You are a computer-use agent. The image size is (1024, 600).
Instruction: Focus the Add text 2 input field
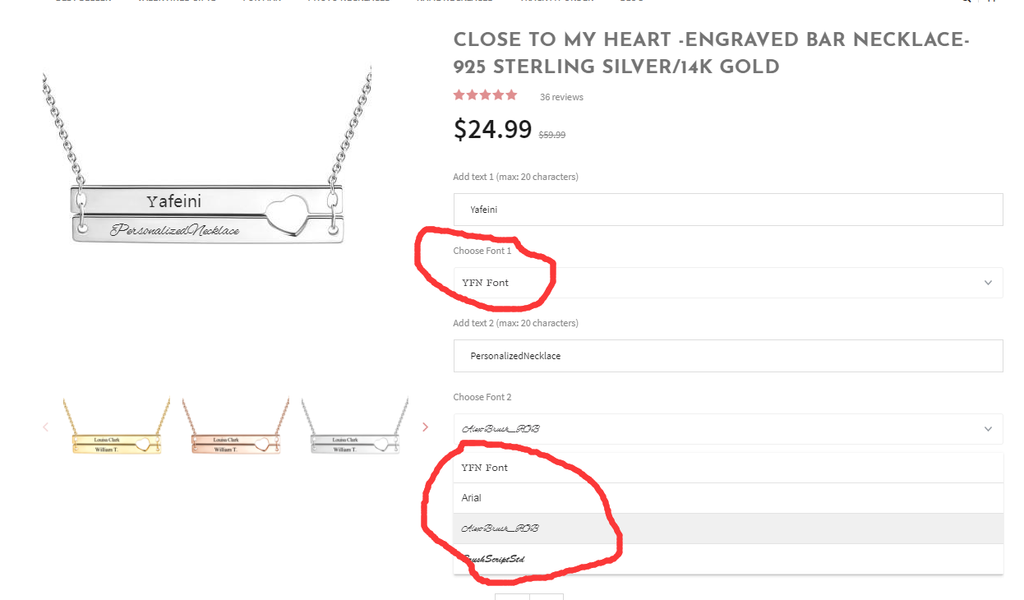pos(727,356)
